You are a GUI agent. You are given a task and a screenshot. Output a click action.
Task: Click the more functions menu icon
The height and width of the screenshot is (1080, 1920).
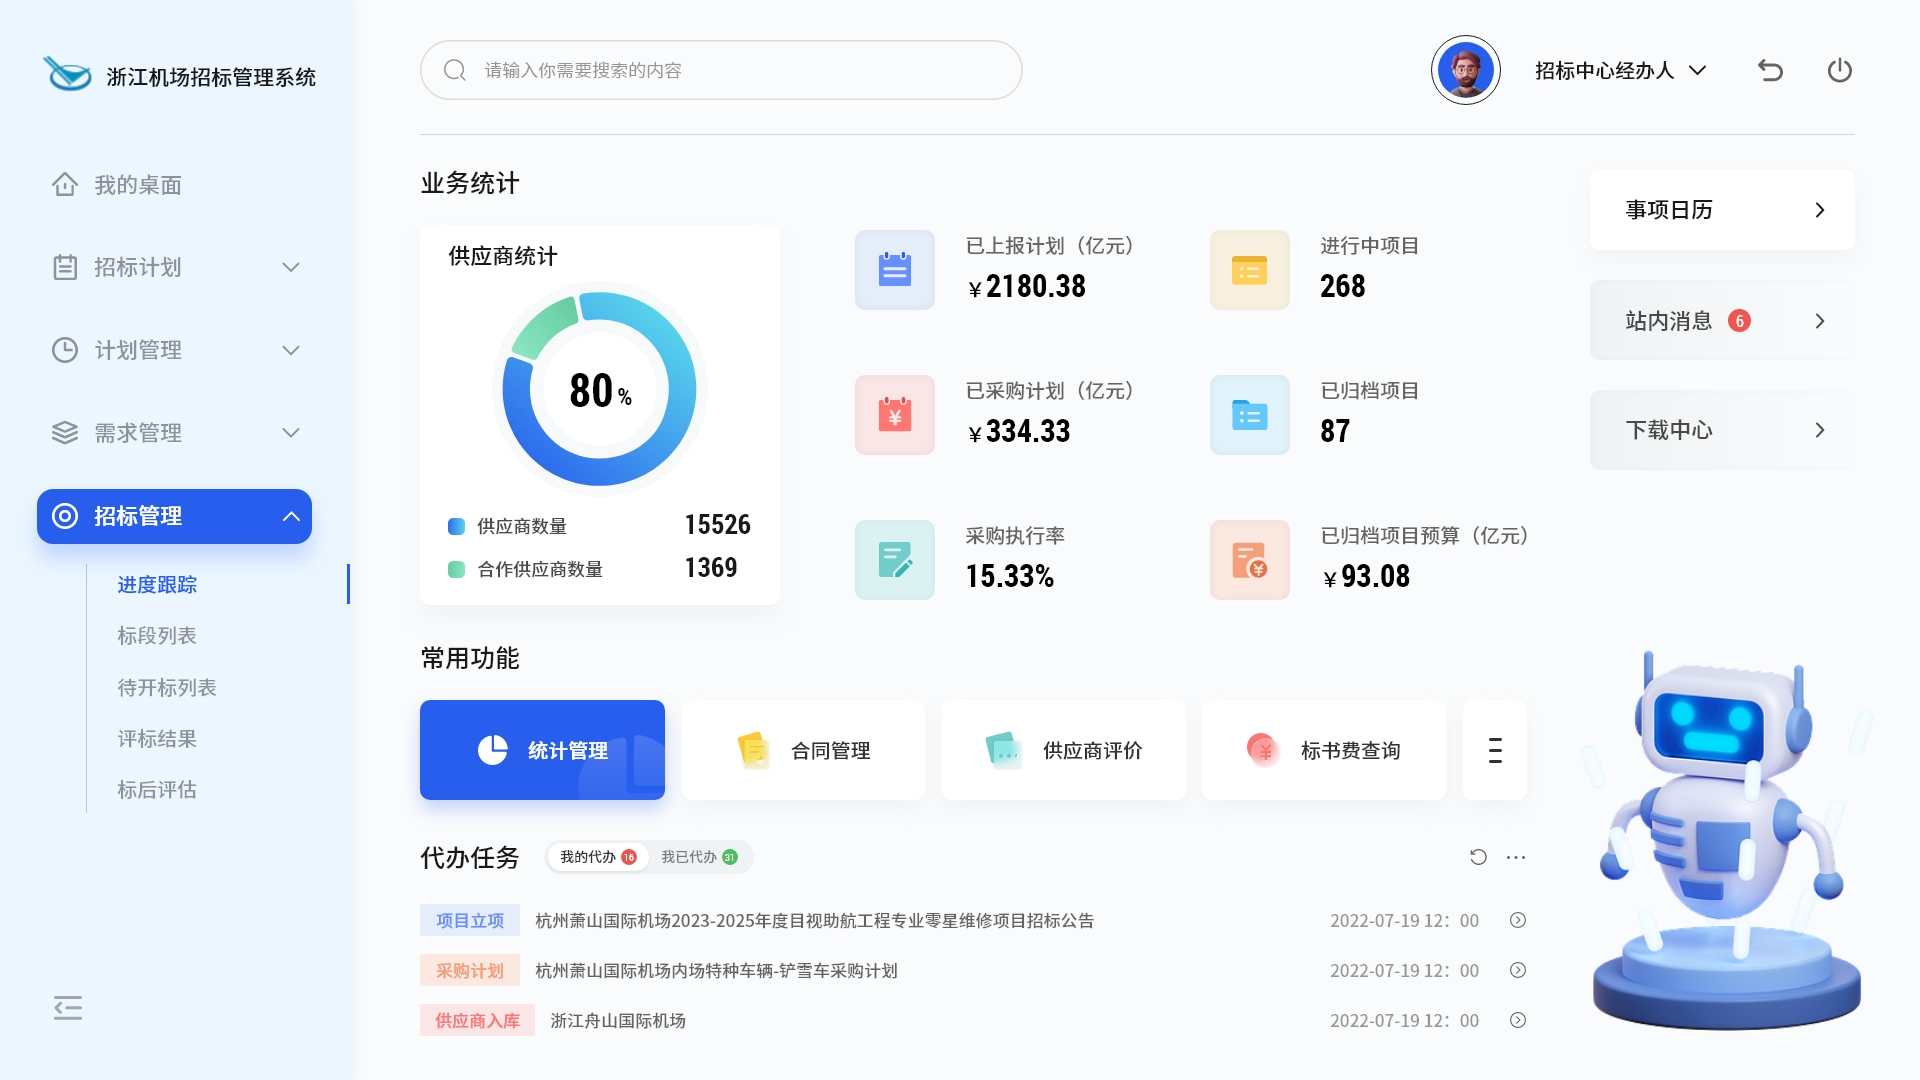click(1494, 750)
